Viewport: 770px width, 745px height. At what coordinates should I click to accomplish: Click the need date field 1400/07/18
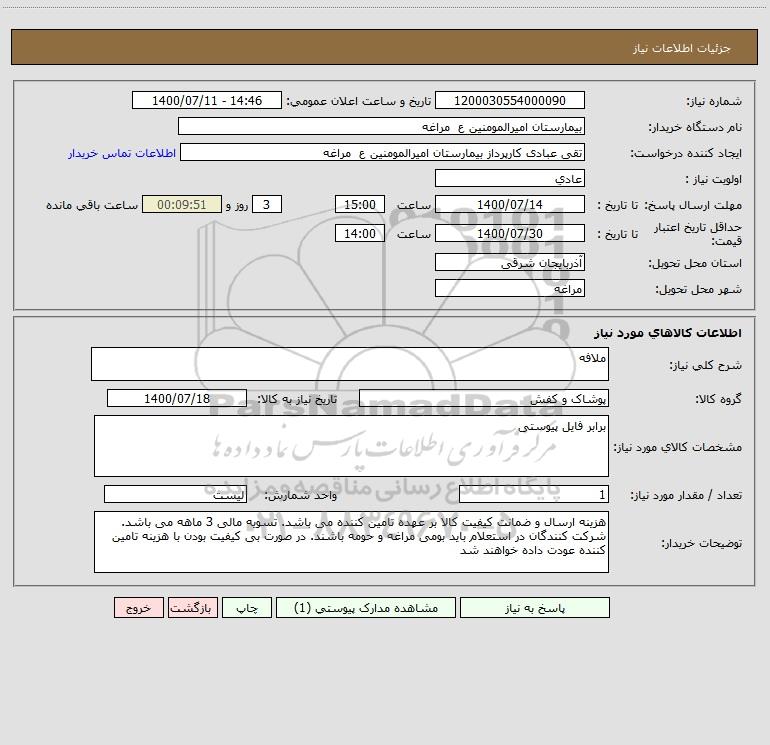[177, 398]
